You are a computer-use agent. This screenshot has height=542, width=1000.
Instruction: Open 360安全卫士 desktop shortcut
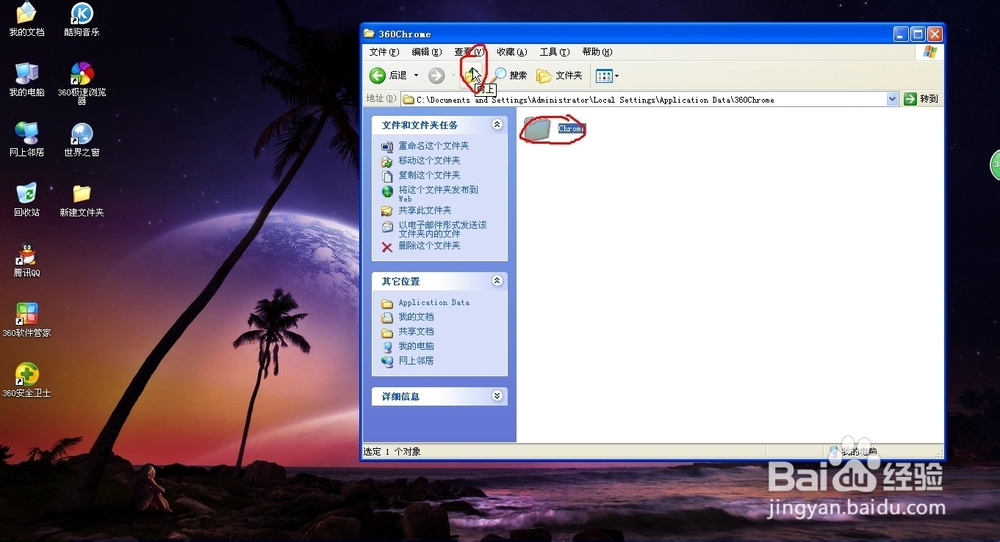click(26, 380)
